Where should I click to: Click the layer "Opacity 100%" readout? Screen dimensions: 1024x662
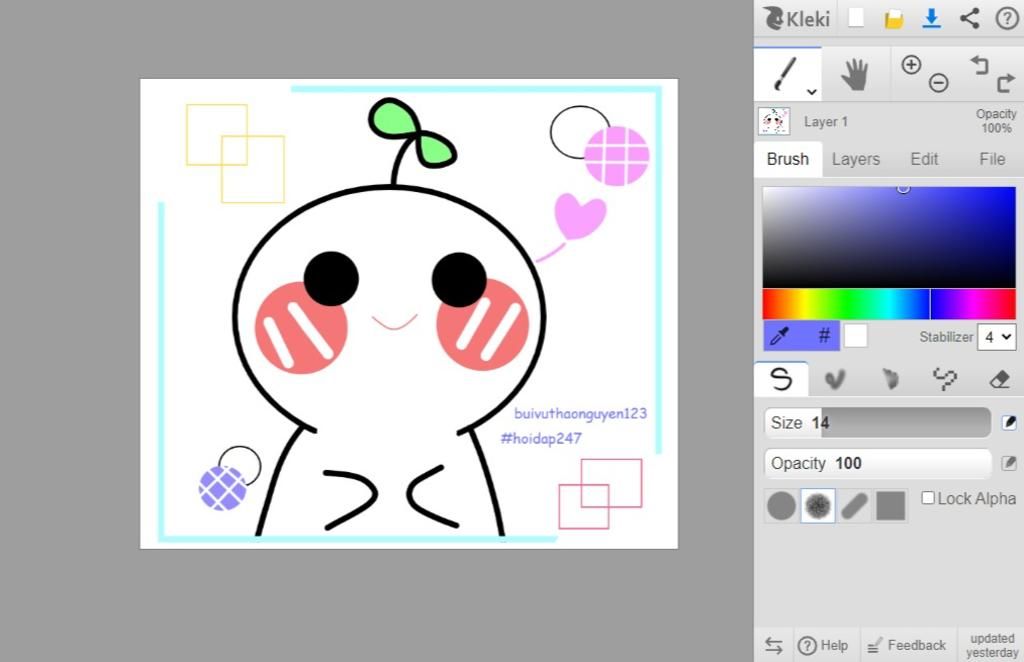tap(996, 121)
